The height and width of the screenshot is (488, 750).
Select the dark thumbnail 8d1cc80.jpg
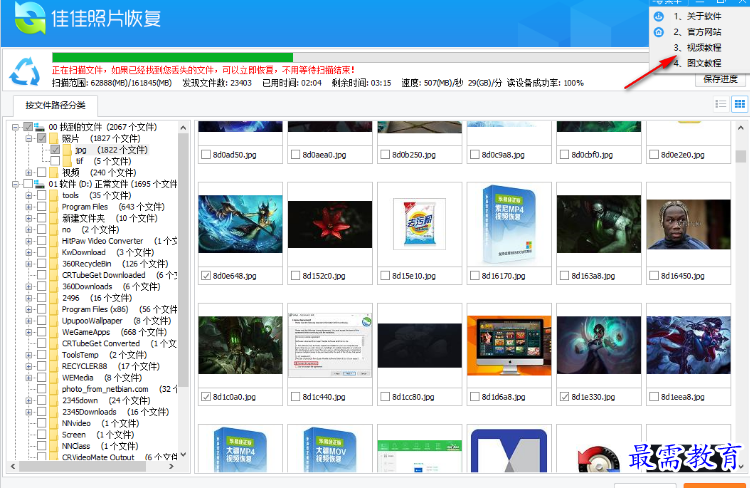point(419,345)
